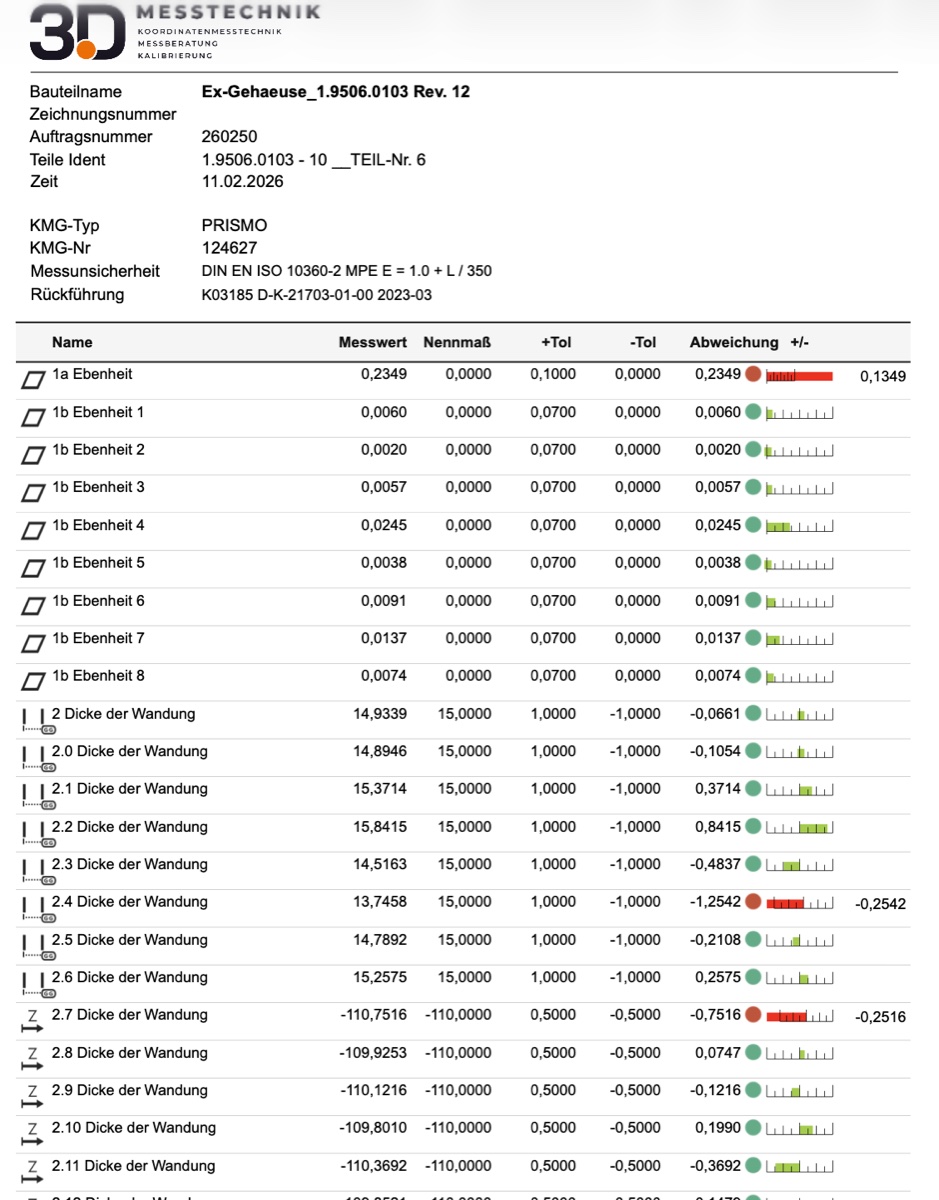
Task: Click the Name column header
Action: click(72, 342)
